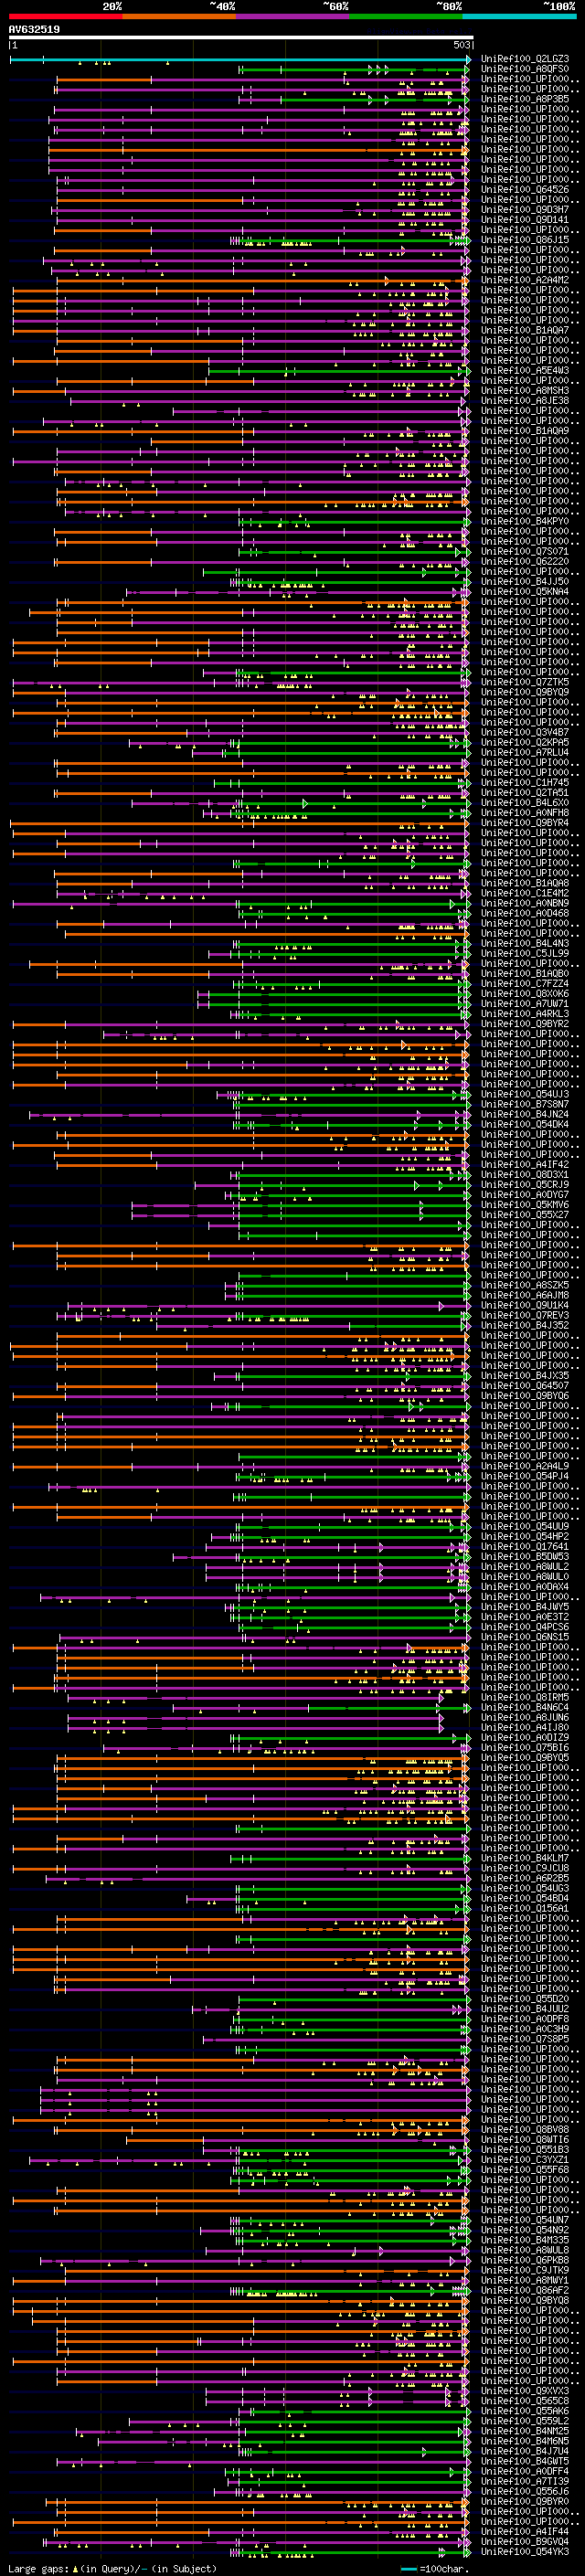Open the UniRef100_Q9BYR4 hit

coord(524,823)
